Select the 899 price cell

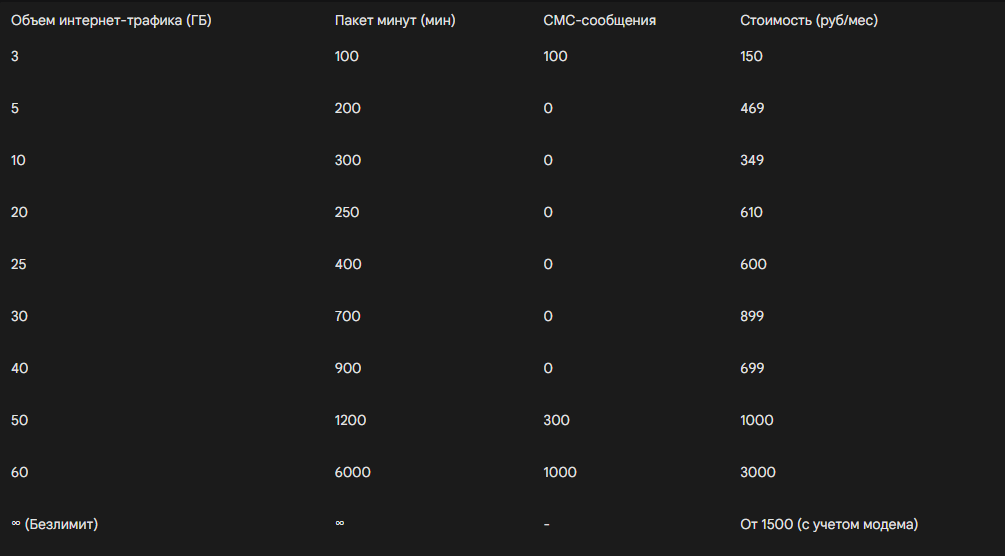pos(752,316)
